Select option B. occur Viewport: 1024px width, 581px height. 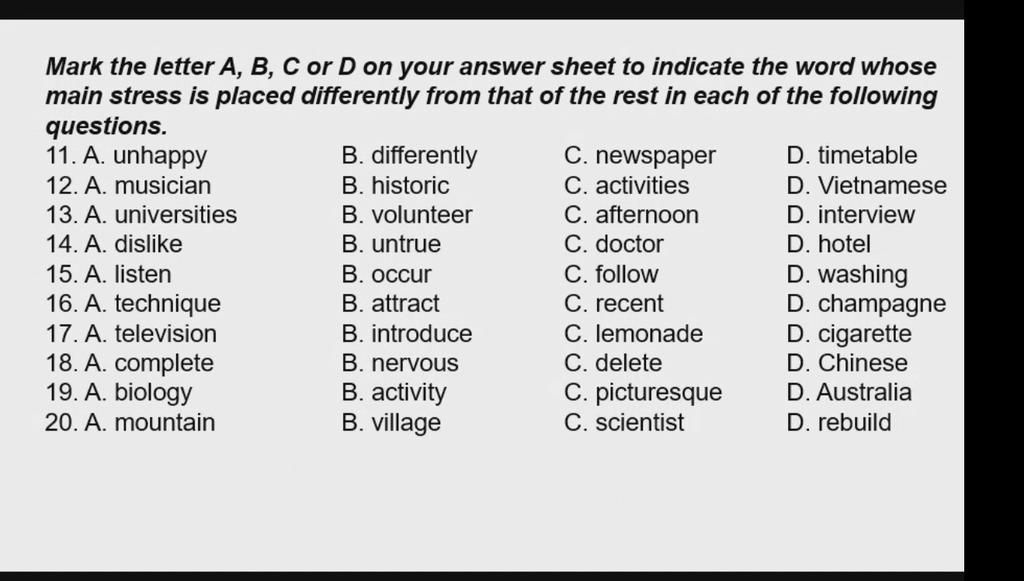(387, 274)
